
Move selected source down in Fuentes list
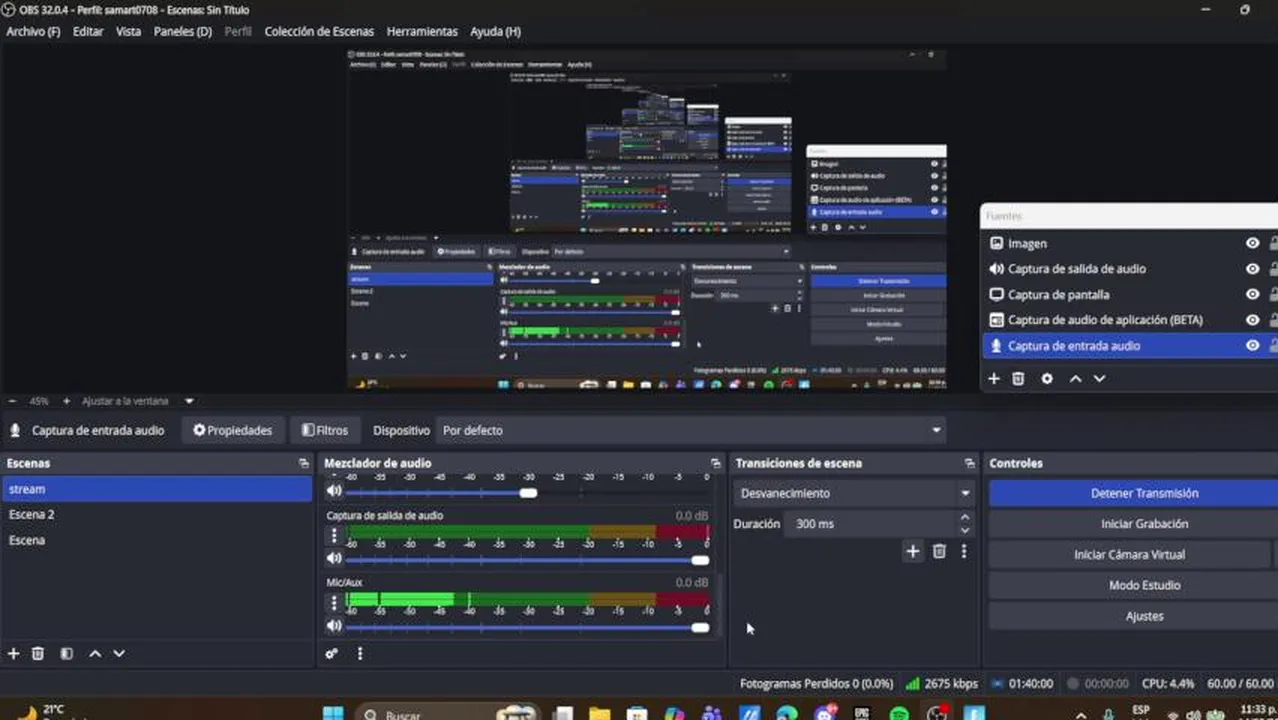pyautogui.click(x=1100, y=379)
